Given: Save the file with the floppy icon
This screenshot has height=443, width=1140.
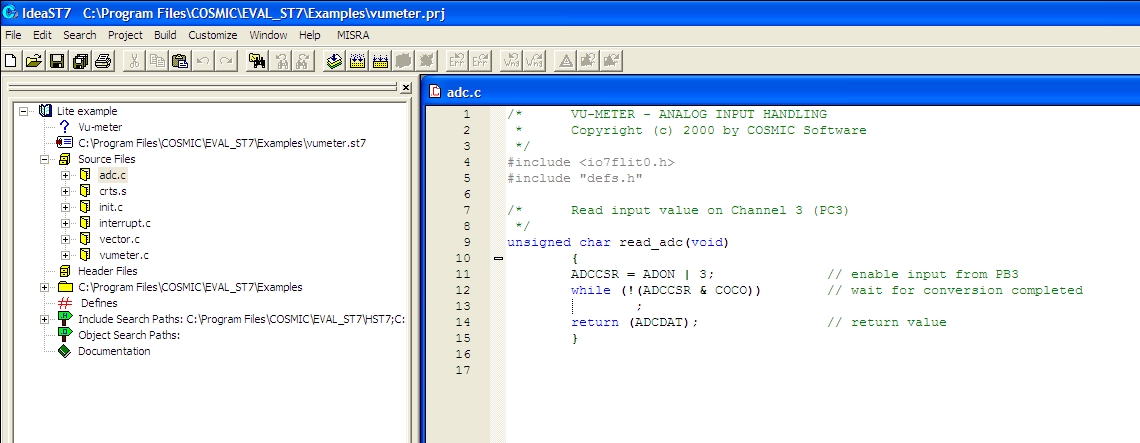Looking at the screenshot, I should (x=57, y=61).
